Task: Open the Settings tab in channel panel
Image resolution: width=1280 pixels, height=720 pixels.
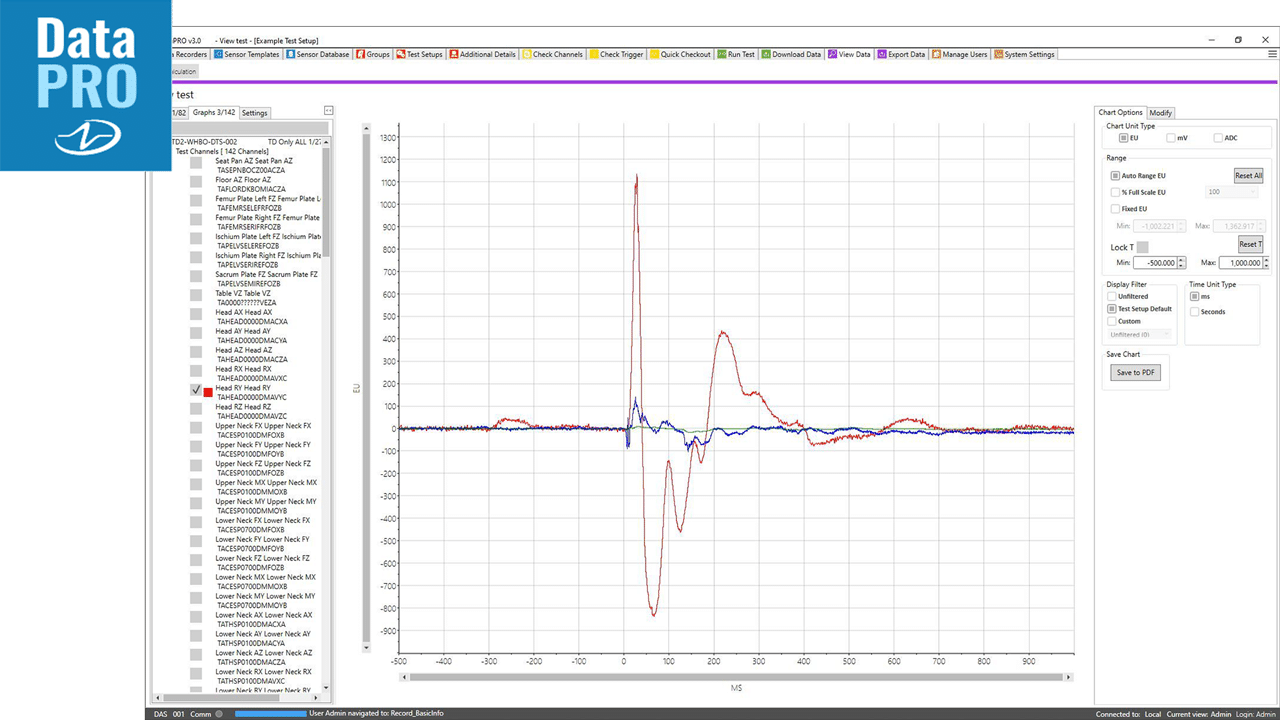Action: coord(254,113)
